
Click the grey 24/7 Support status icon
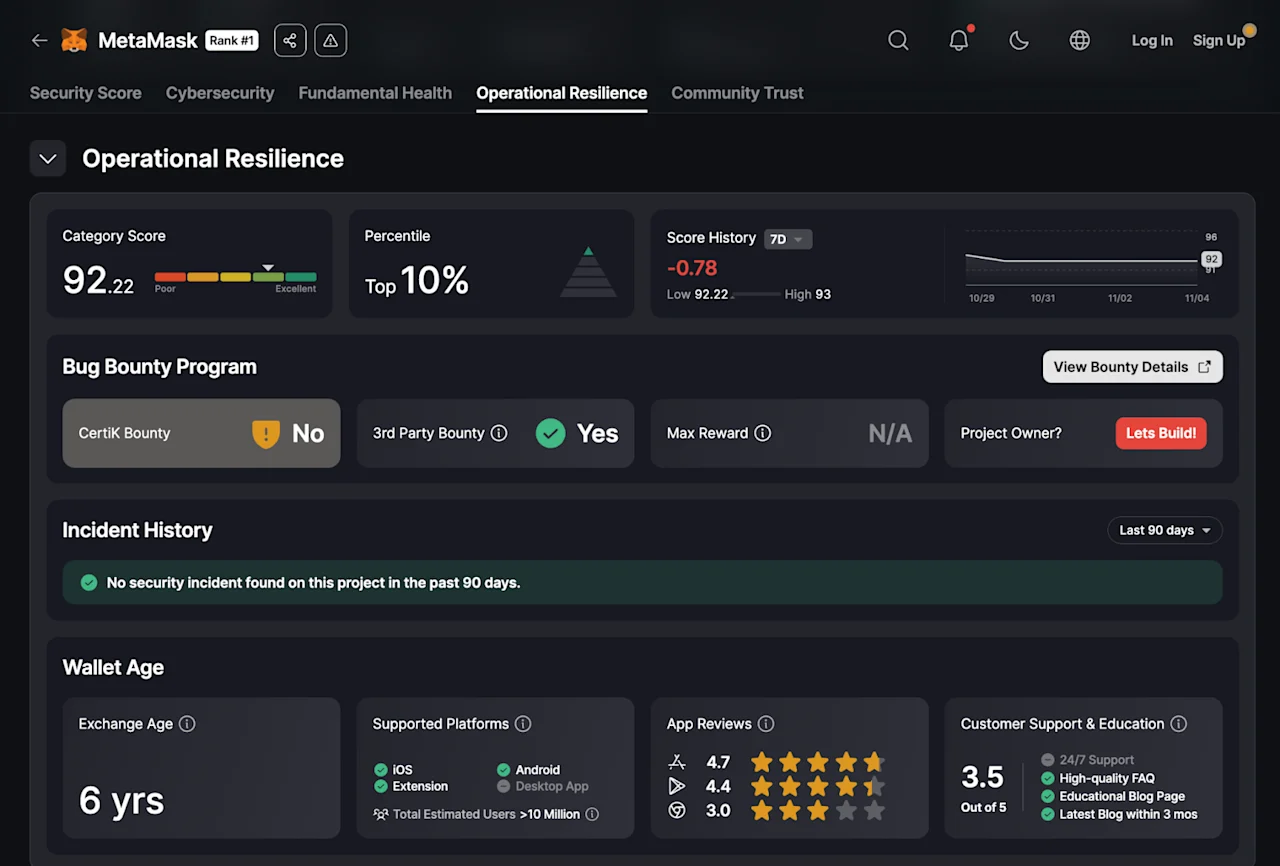pos(1048,760)
